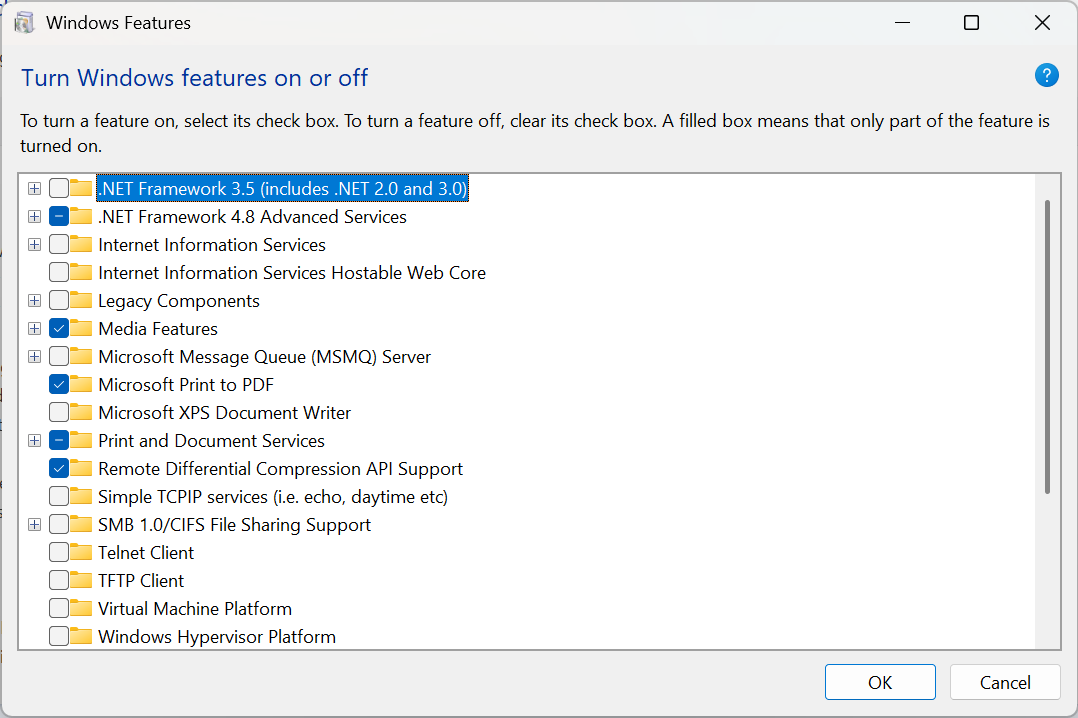Toggle the partially-filled .NET Framework 4.8 box
1078x718 pixels.
point(60,216)
